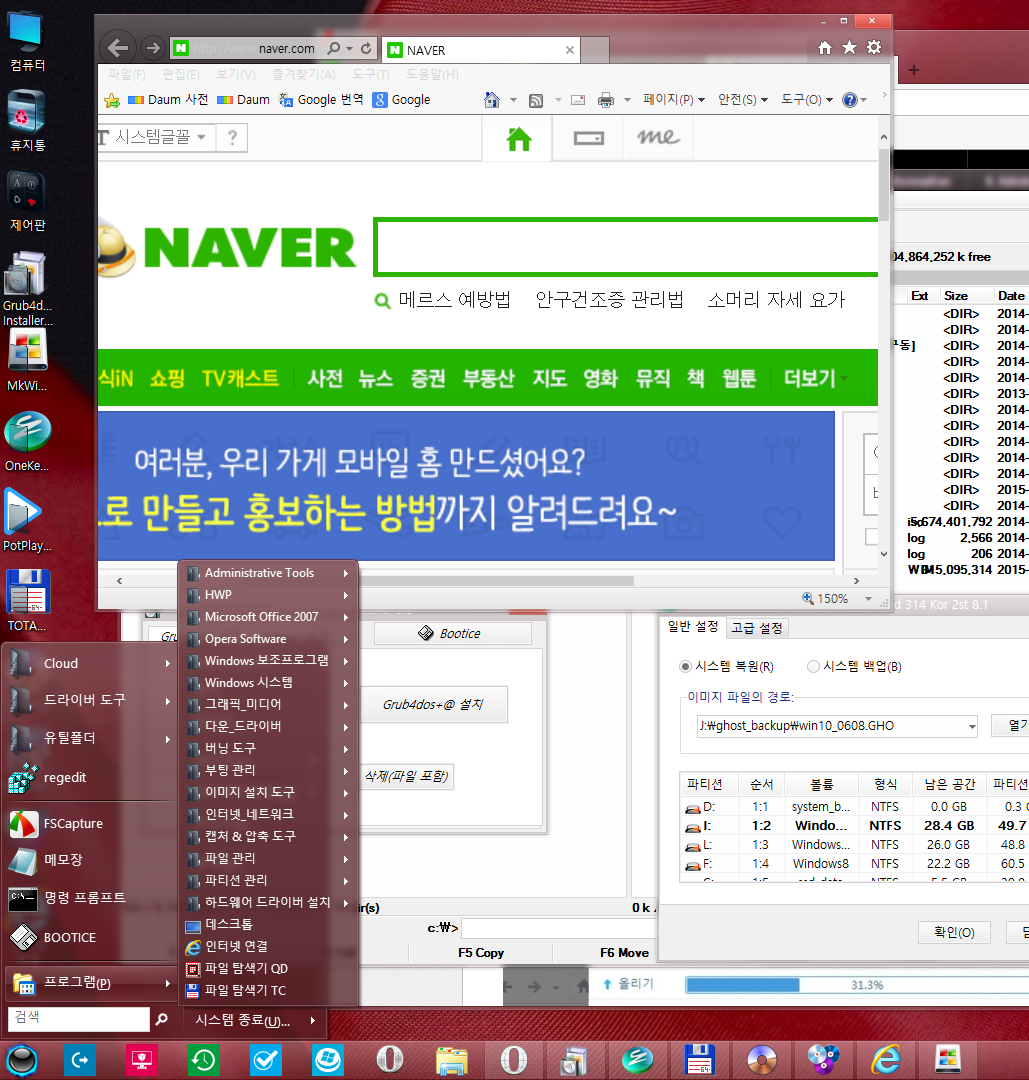
Task: Click the browser vertical scrollbar
Action: (884, 185)
